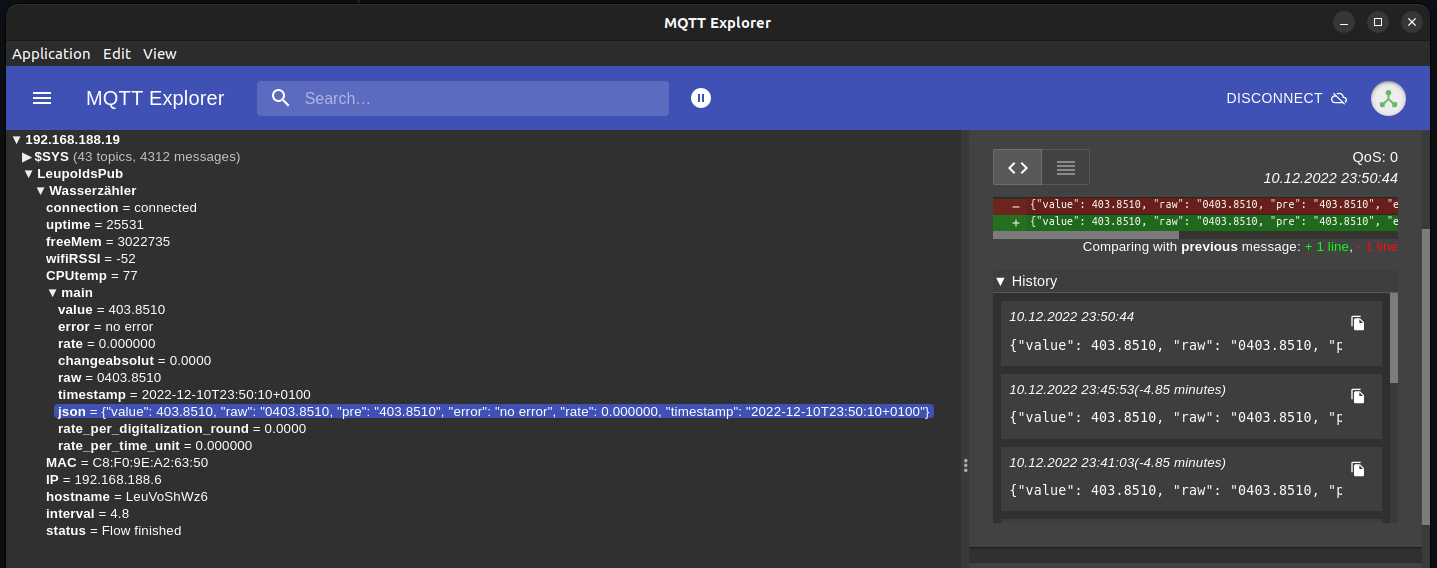Copy the 23:41:03 history message
The image size is (1437, 568).
[1357, 468]
